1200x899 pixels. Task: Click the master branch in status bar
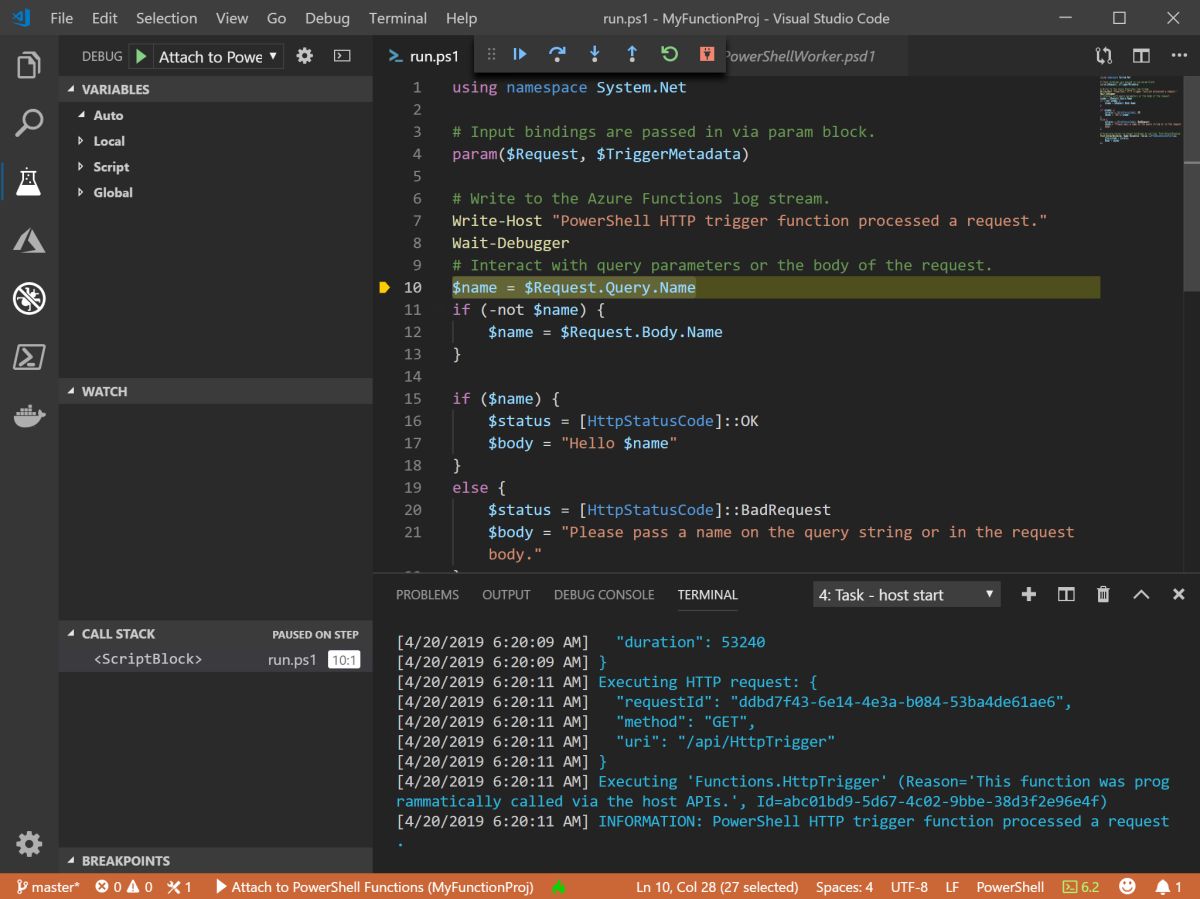[47, 887]
